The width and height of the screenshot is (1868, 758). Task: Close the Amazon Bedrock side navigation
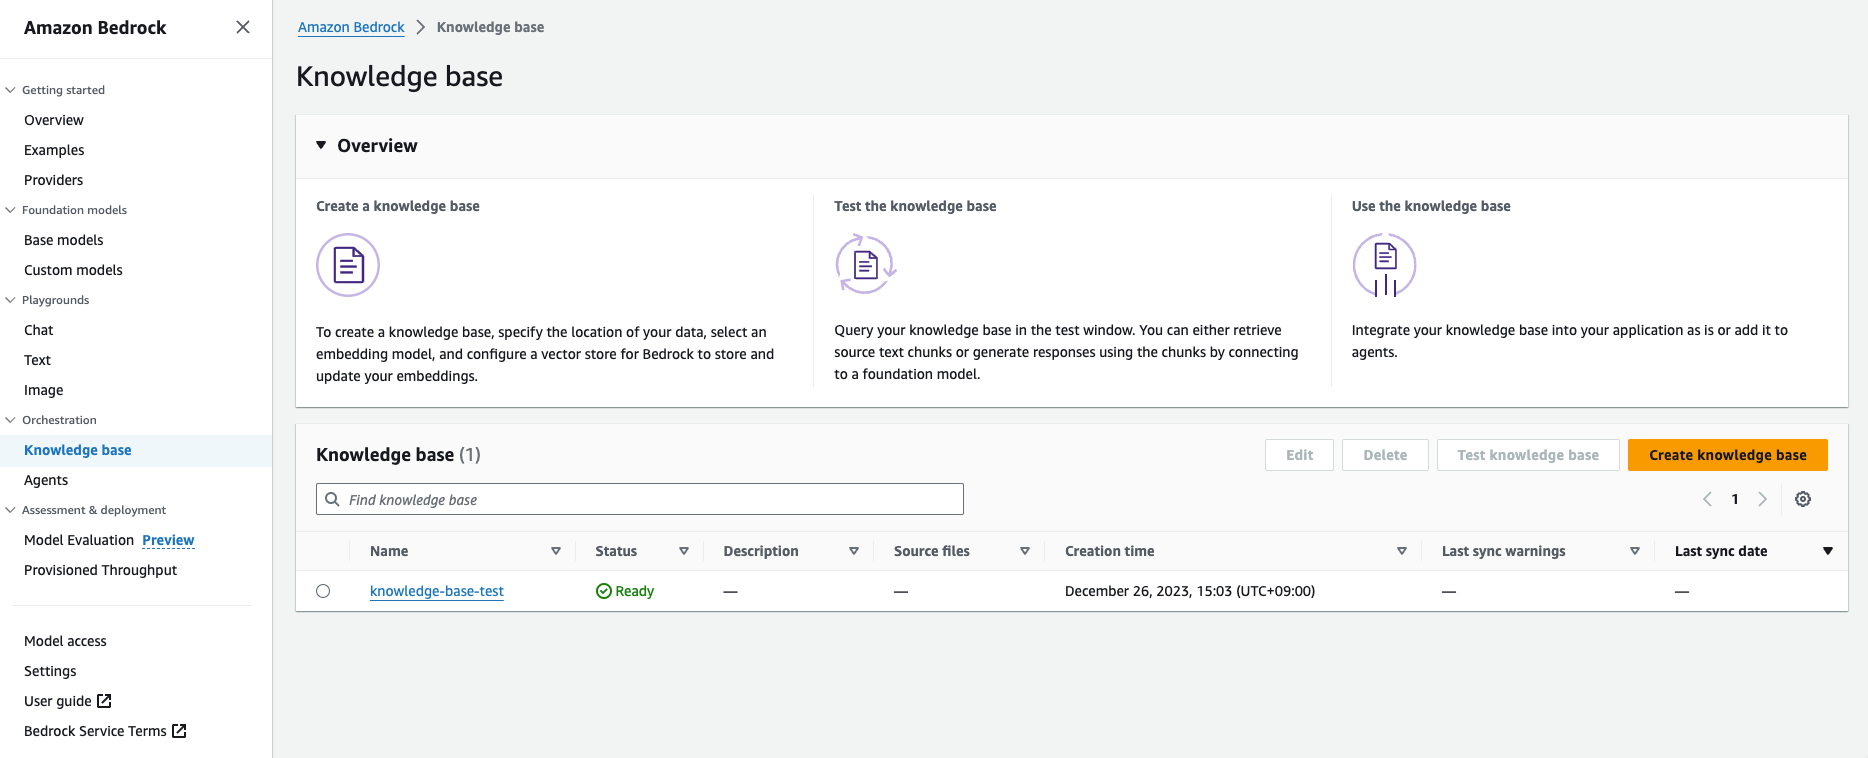pyautogui.click(x=243, y=27)
